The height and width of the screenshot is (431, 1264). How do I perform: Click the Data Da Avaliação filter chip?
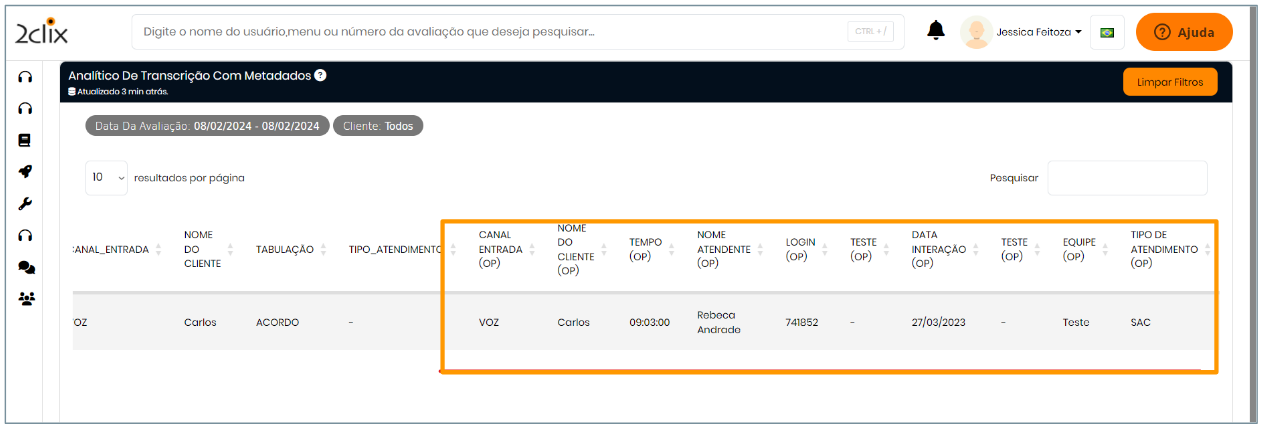click(x=208, y=126)
